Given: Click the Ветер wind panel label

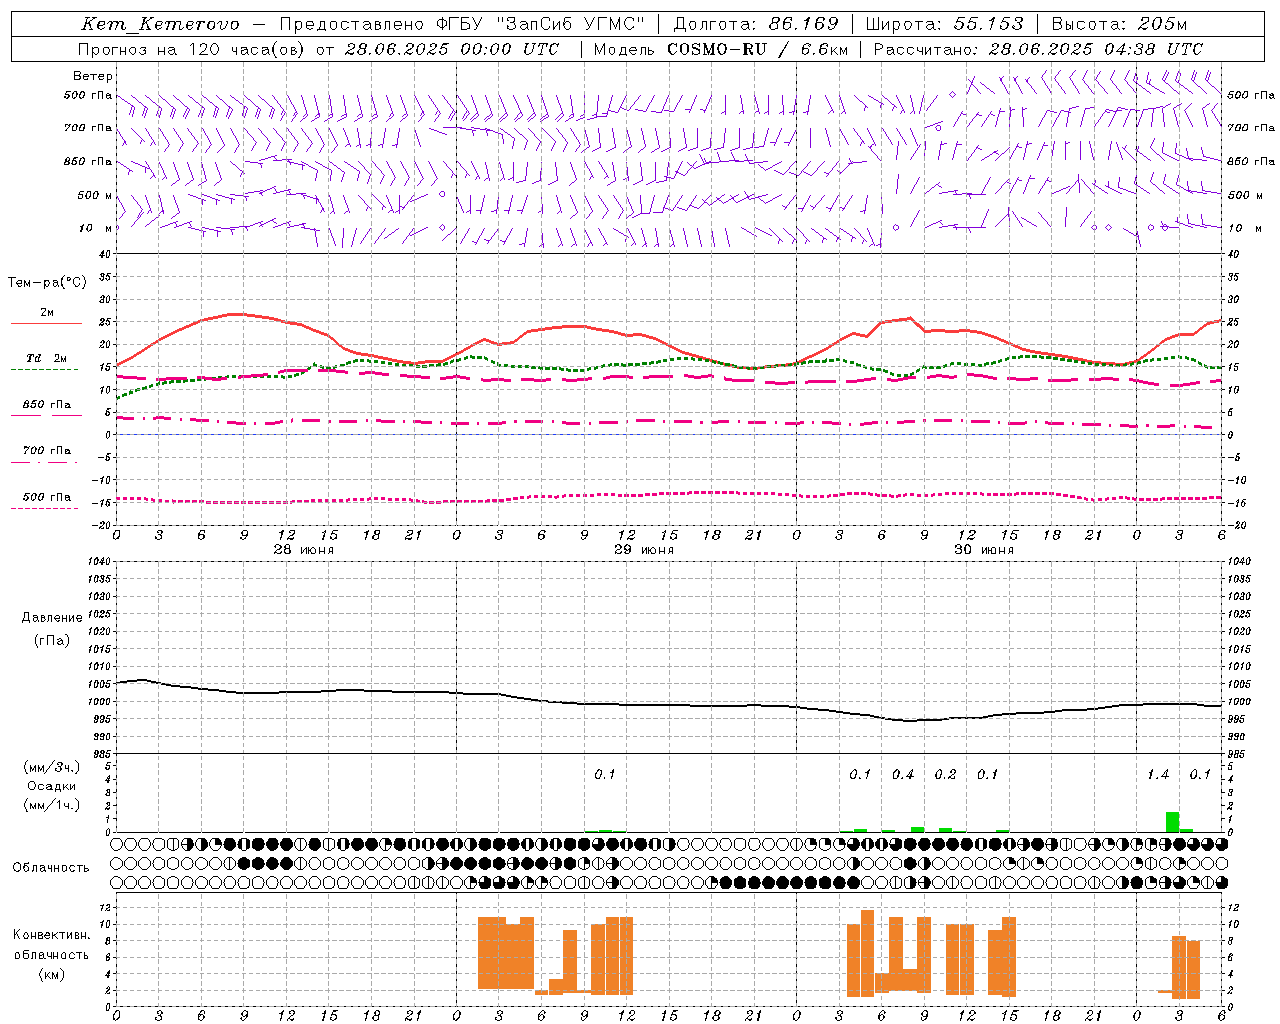Looking at the screenshot, I should point(93,76).
